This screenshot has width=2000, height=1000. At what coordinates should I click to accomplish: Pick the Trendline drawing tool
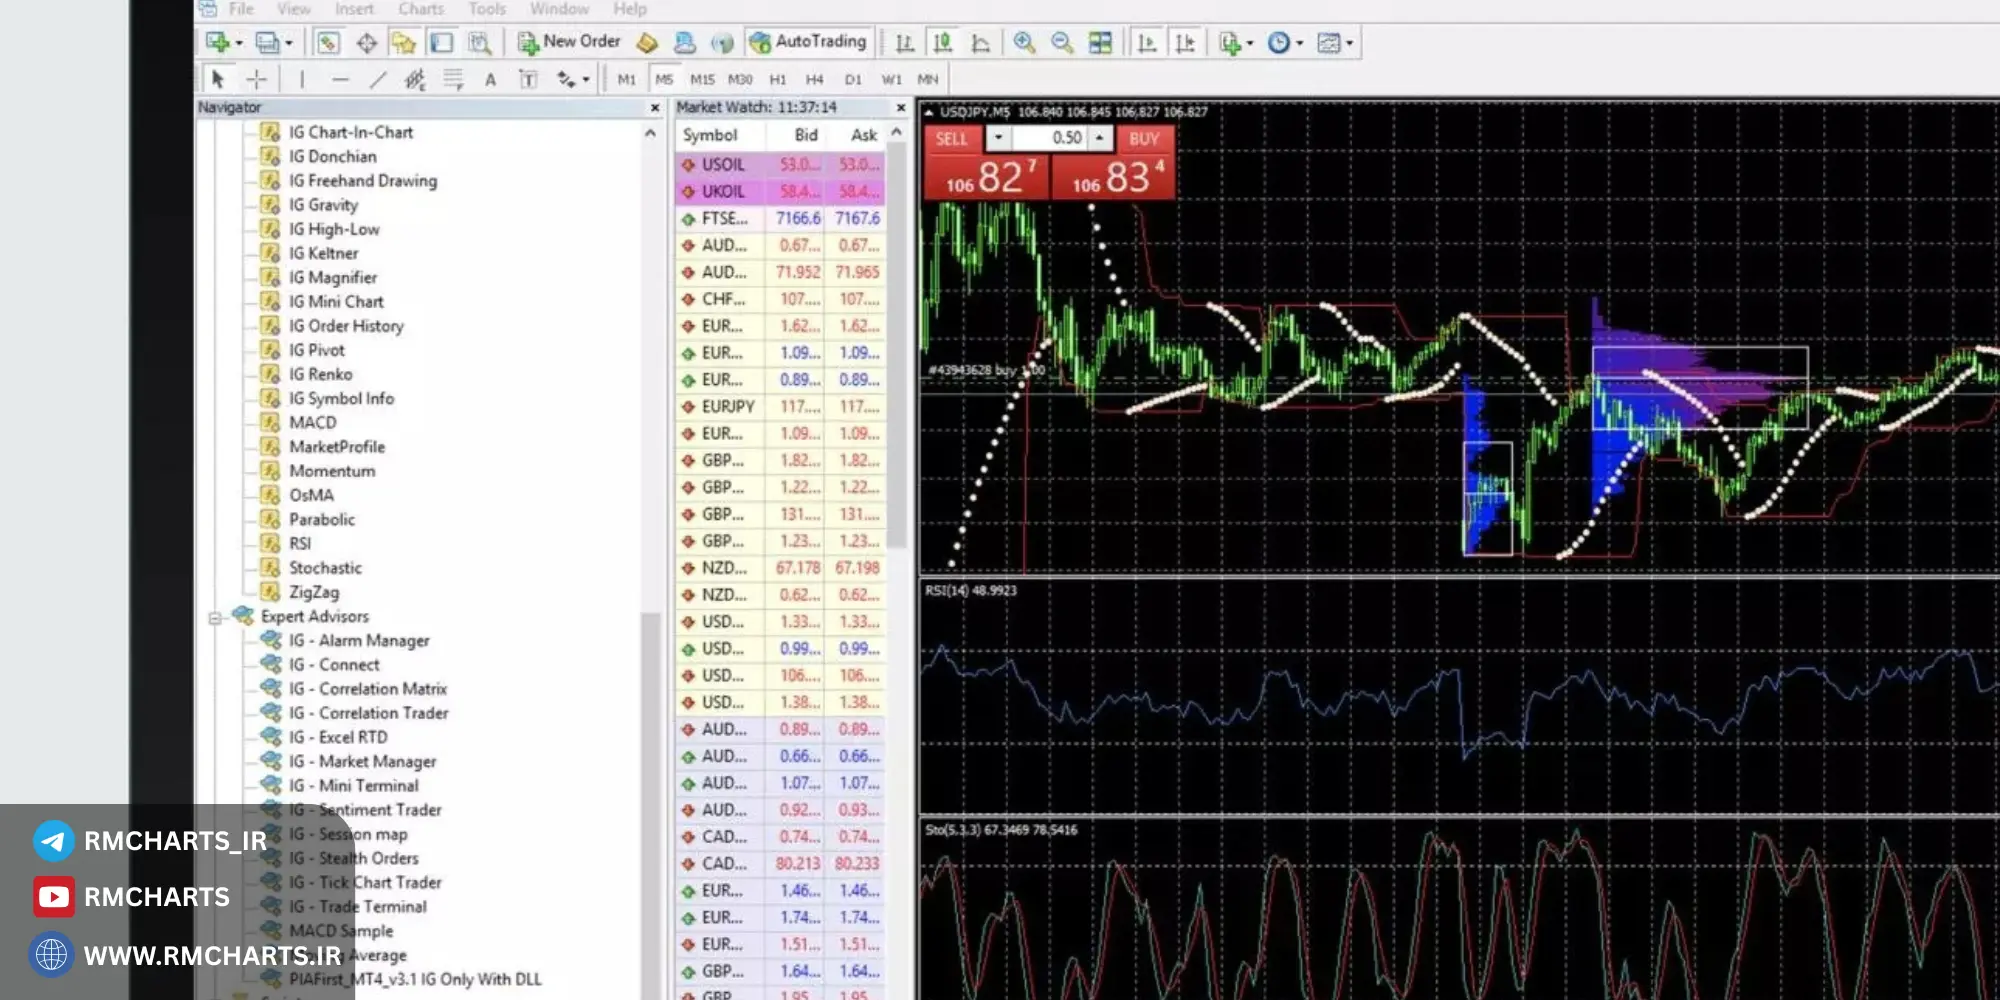377,80
